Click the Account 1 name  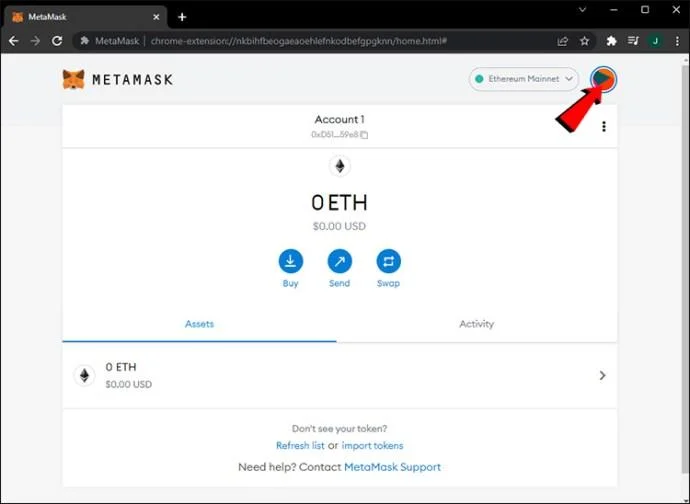[x=339, y=119]
